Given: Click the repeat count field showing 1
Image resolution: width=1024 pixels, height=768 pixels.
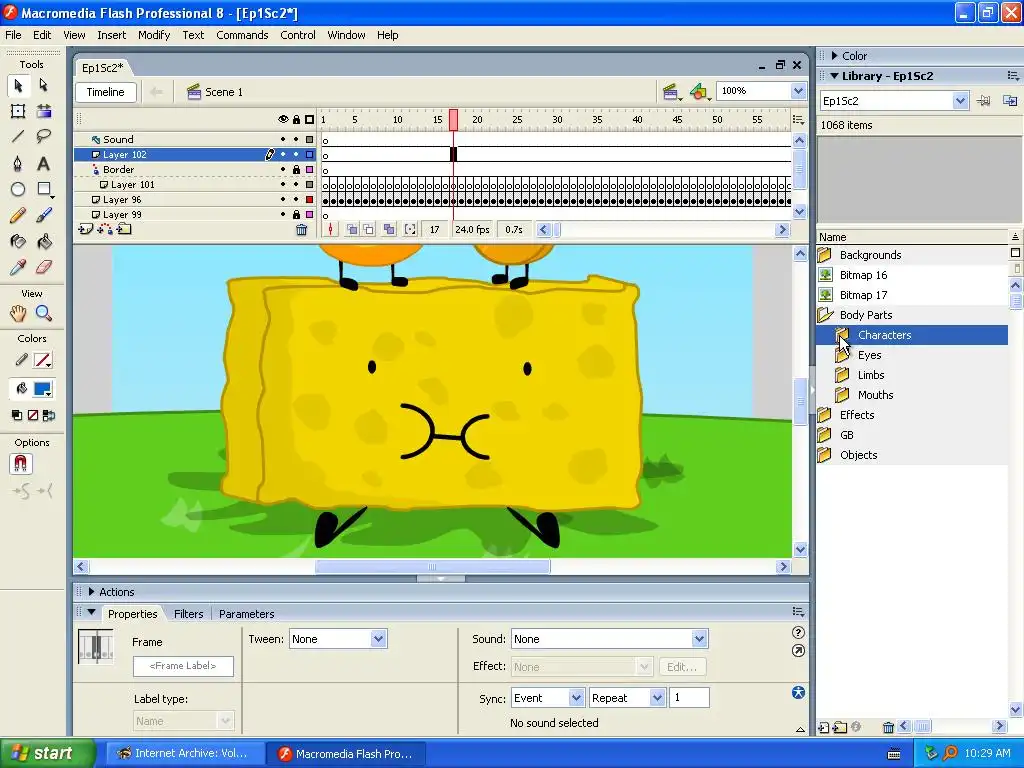Looking at the screenshot, I should point(689,698).
